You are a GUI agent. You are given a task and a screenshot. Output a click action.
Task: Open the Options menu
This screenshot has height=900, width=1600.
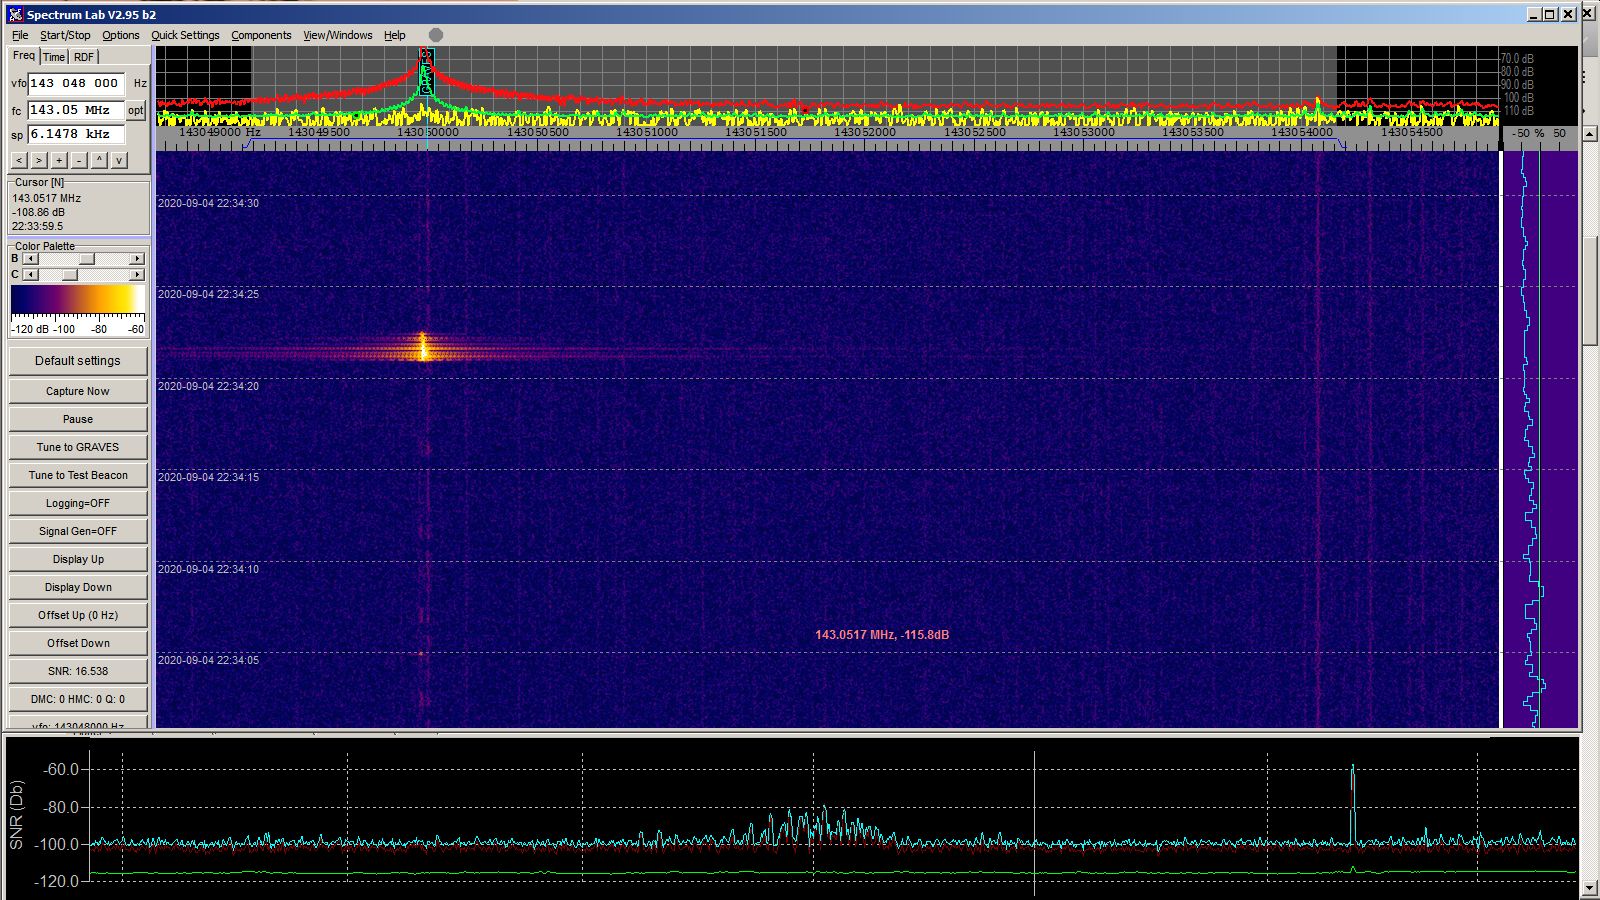121,35
